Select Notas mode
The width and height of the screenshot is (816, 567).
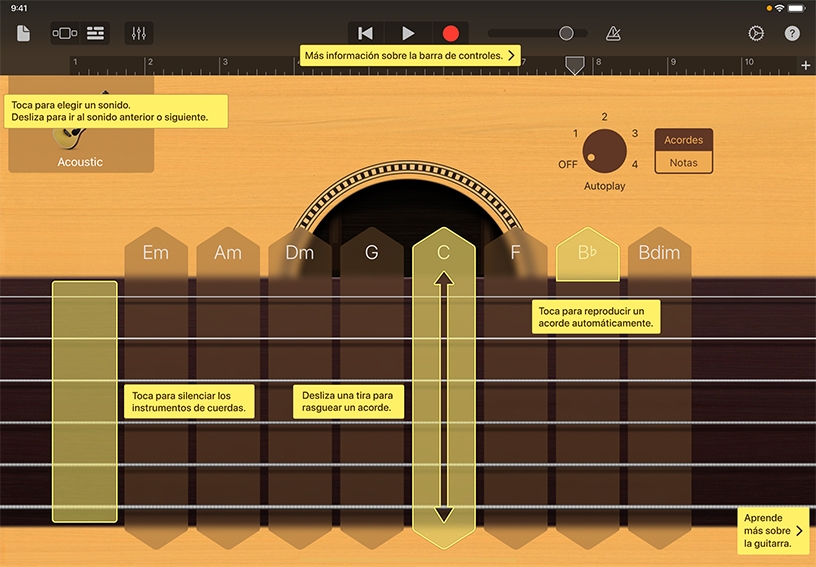click(683, 163)
